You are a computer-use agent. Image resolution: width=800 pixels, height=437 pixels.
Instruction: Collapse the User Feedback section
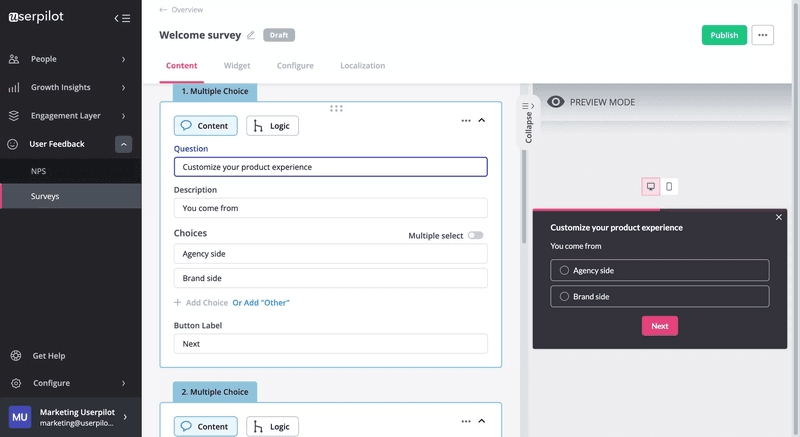point(123,144)
